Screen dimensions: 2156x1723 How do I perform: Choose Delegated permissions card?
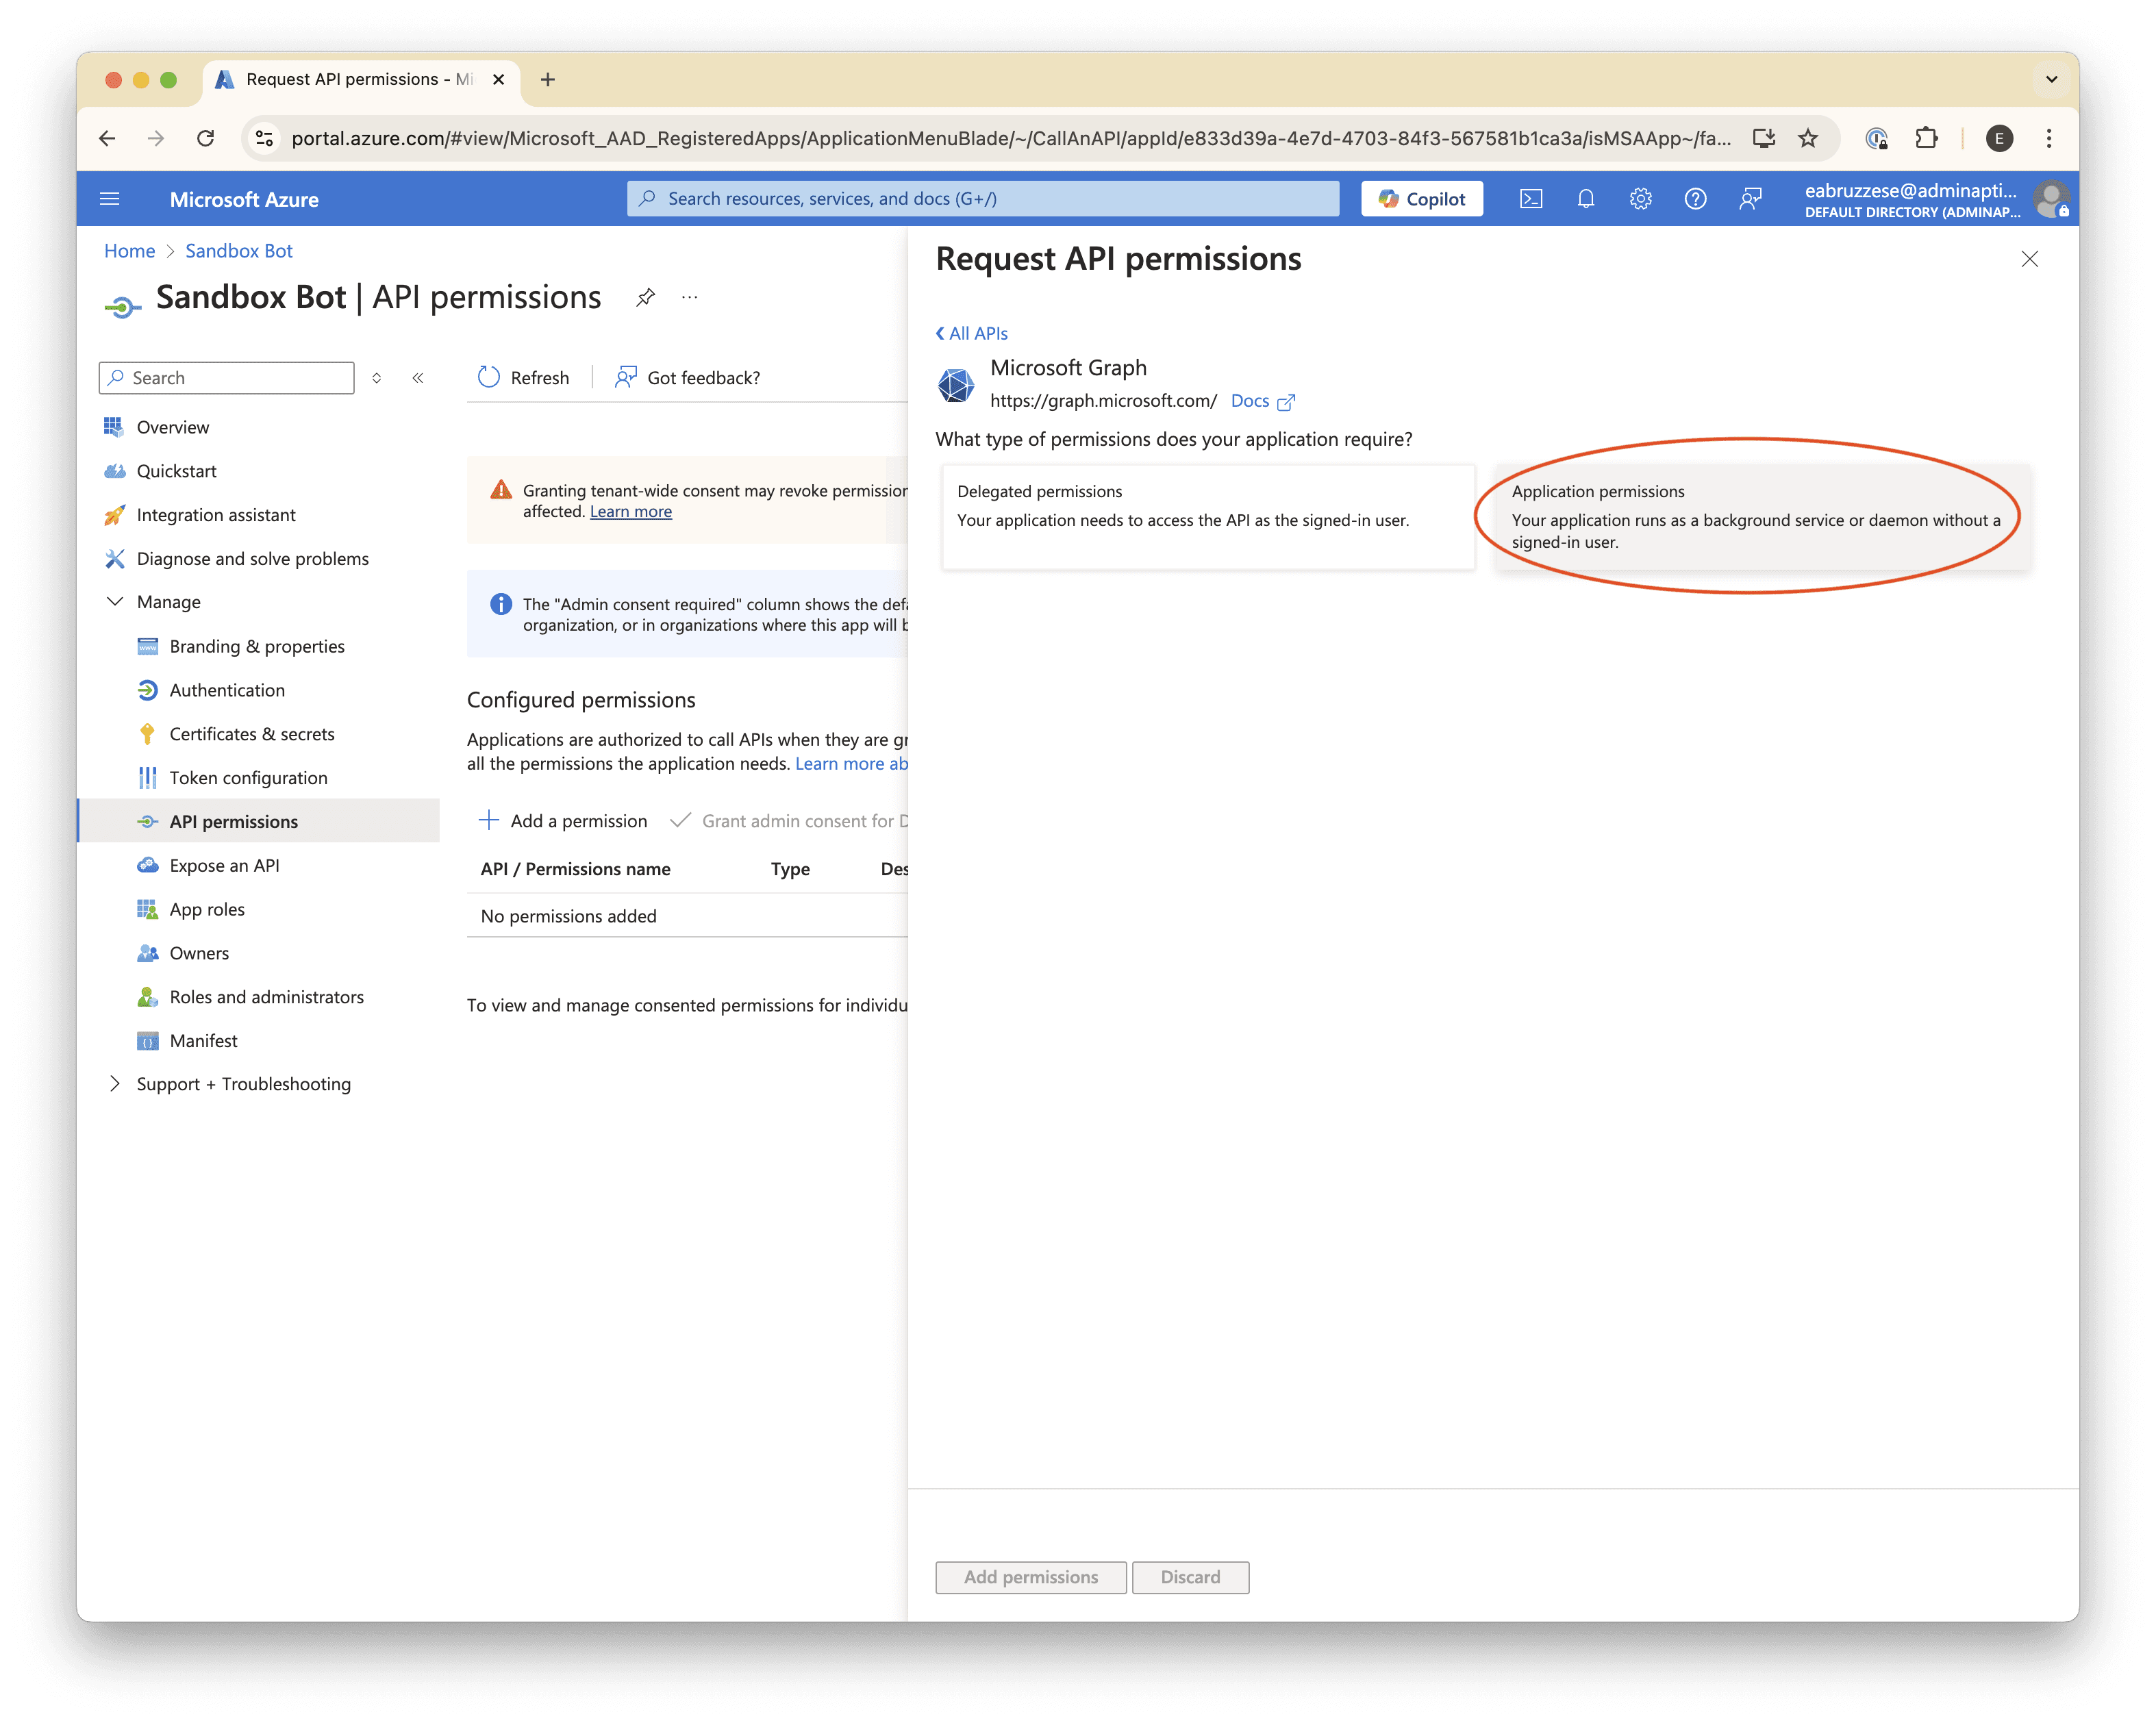pos(1208,517)
